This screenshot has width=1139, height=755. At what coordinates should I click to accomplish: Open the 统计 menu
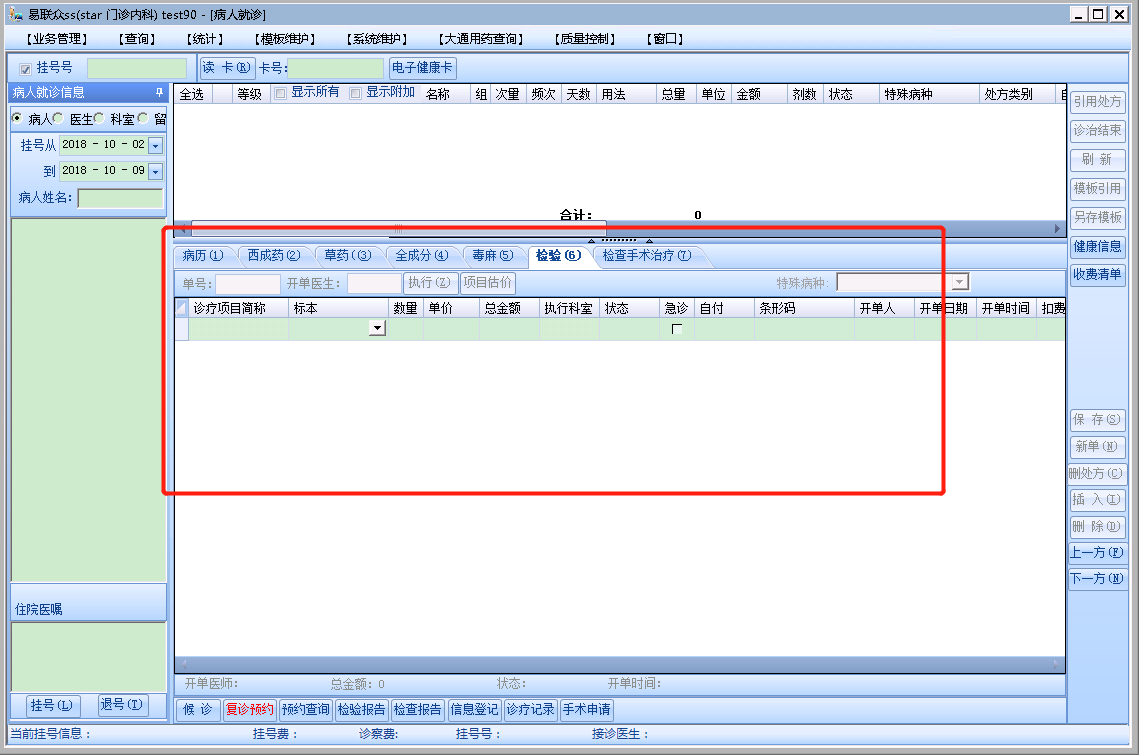pyautogui.click(x=205, y=39)
